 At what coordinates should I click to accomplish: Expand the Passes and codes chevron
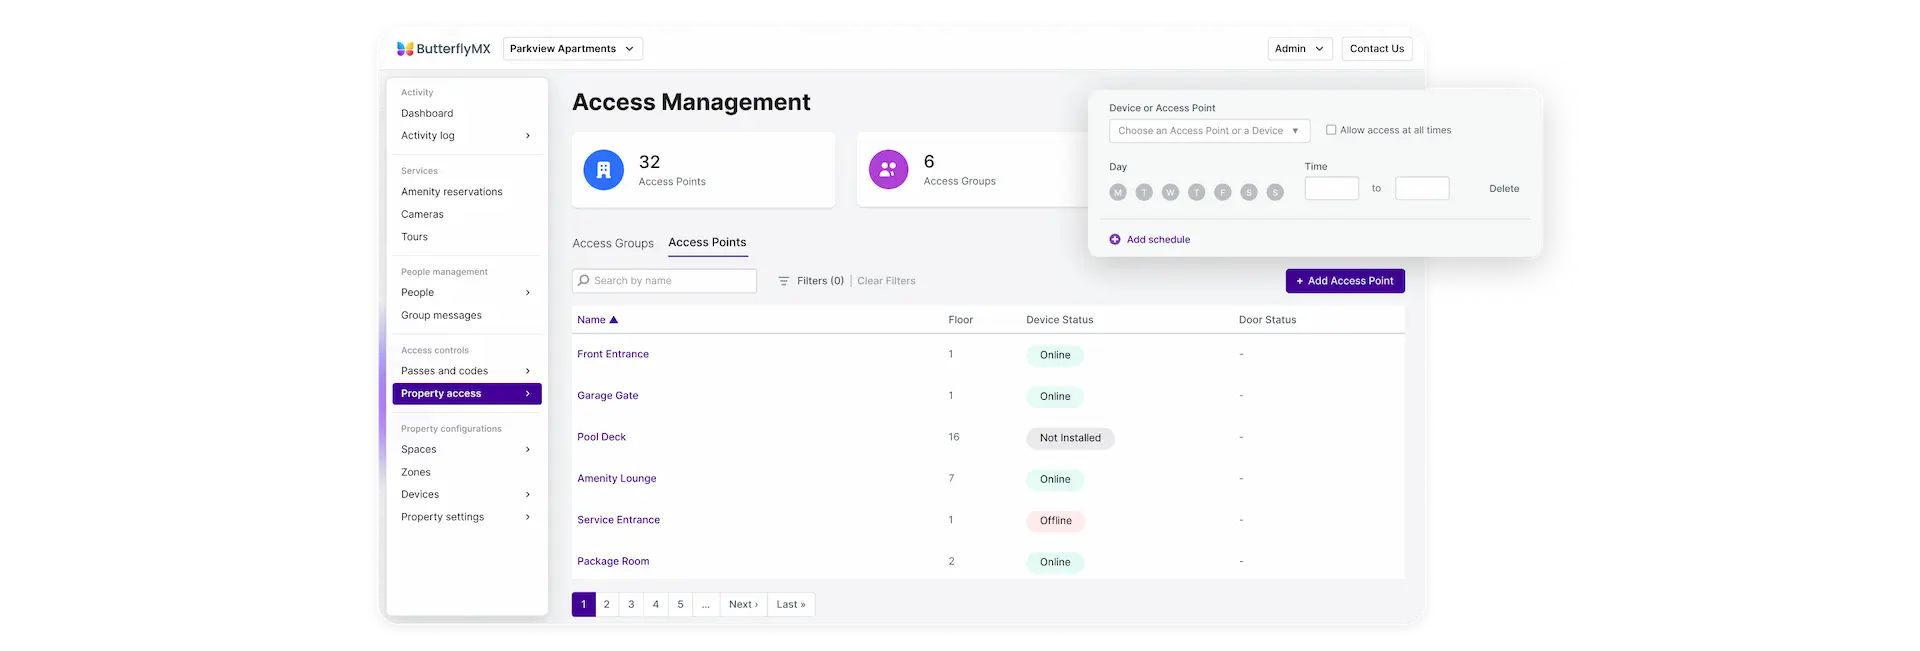pos(528,371)
